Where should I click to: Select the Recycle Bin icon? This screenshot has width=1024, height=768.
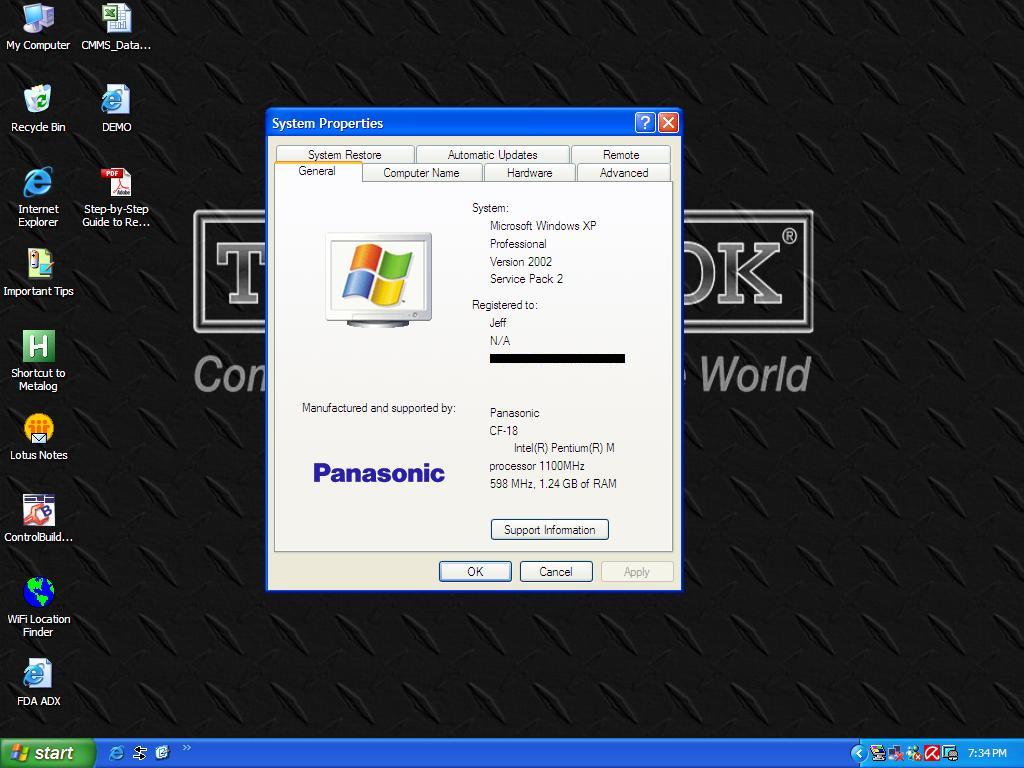click(38, 108)
